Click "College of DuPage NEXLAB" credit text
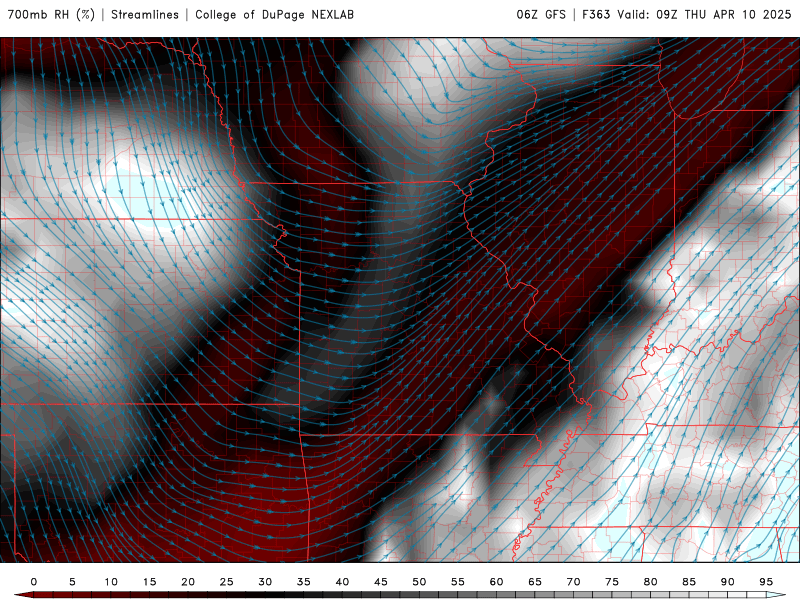The height and width of the screenshot is (600, 800). (x=274, y=15)
